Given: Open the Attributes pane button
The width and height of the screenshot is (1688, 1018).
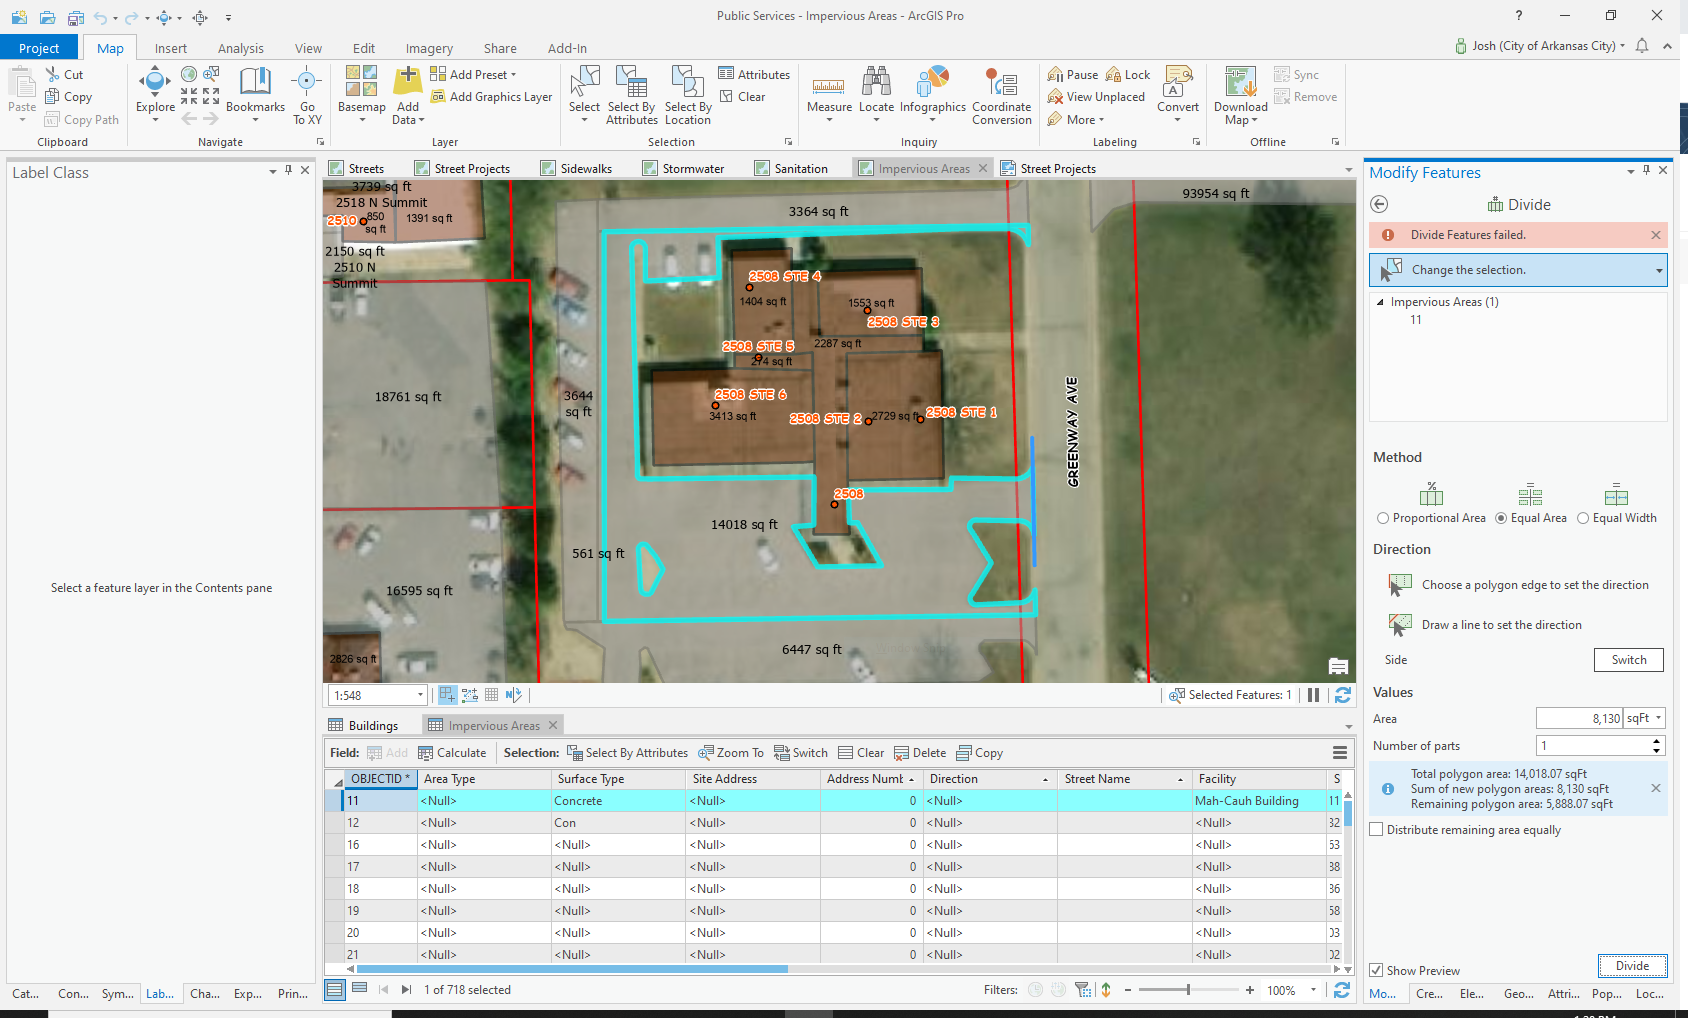Looking at the screenshot, I should pyautogui.click(x=754, y=74).
